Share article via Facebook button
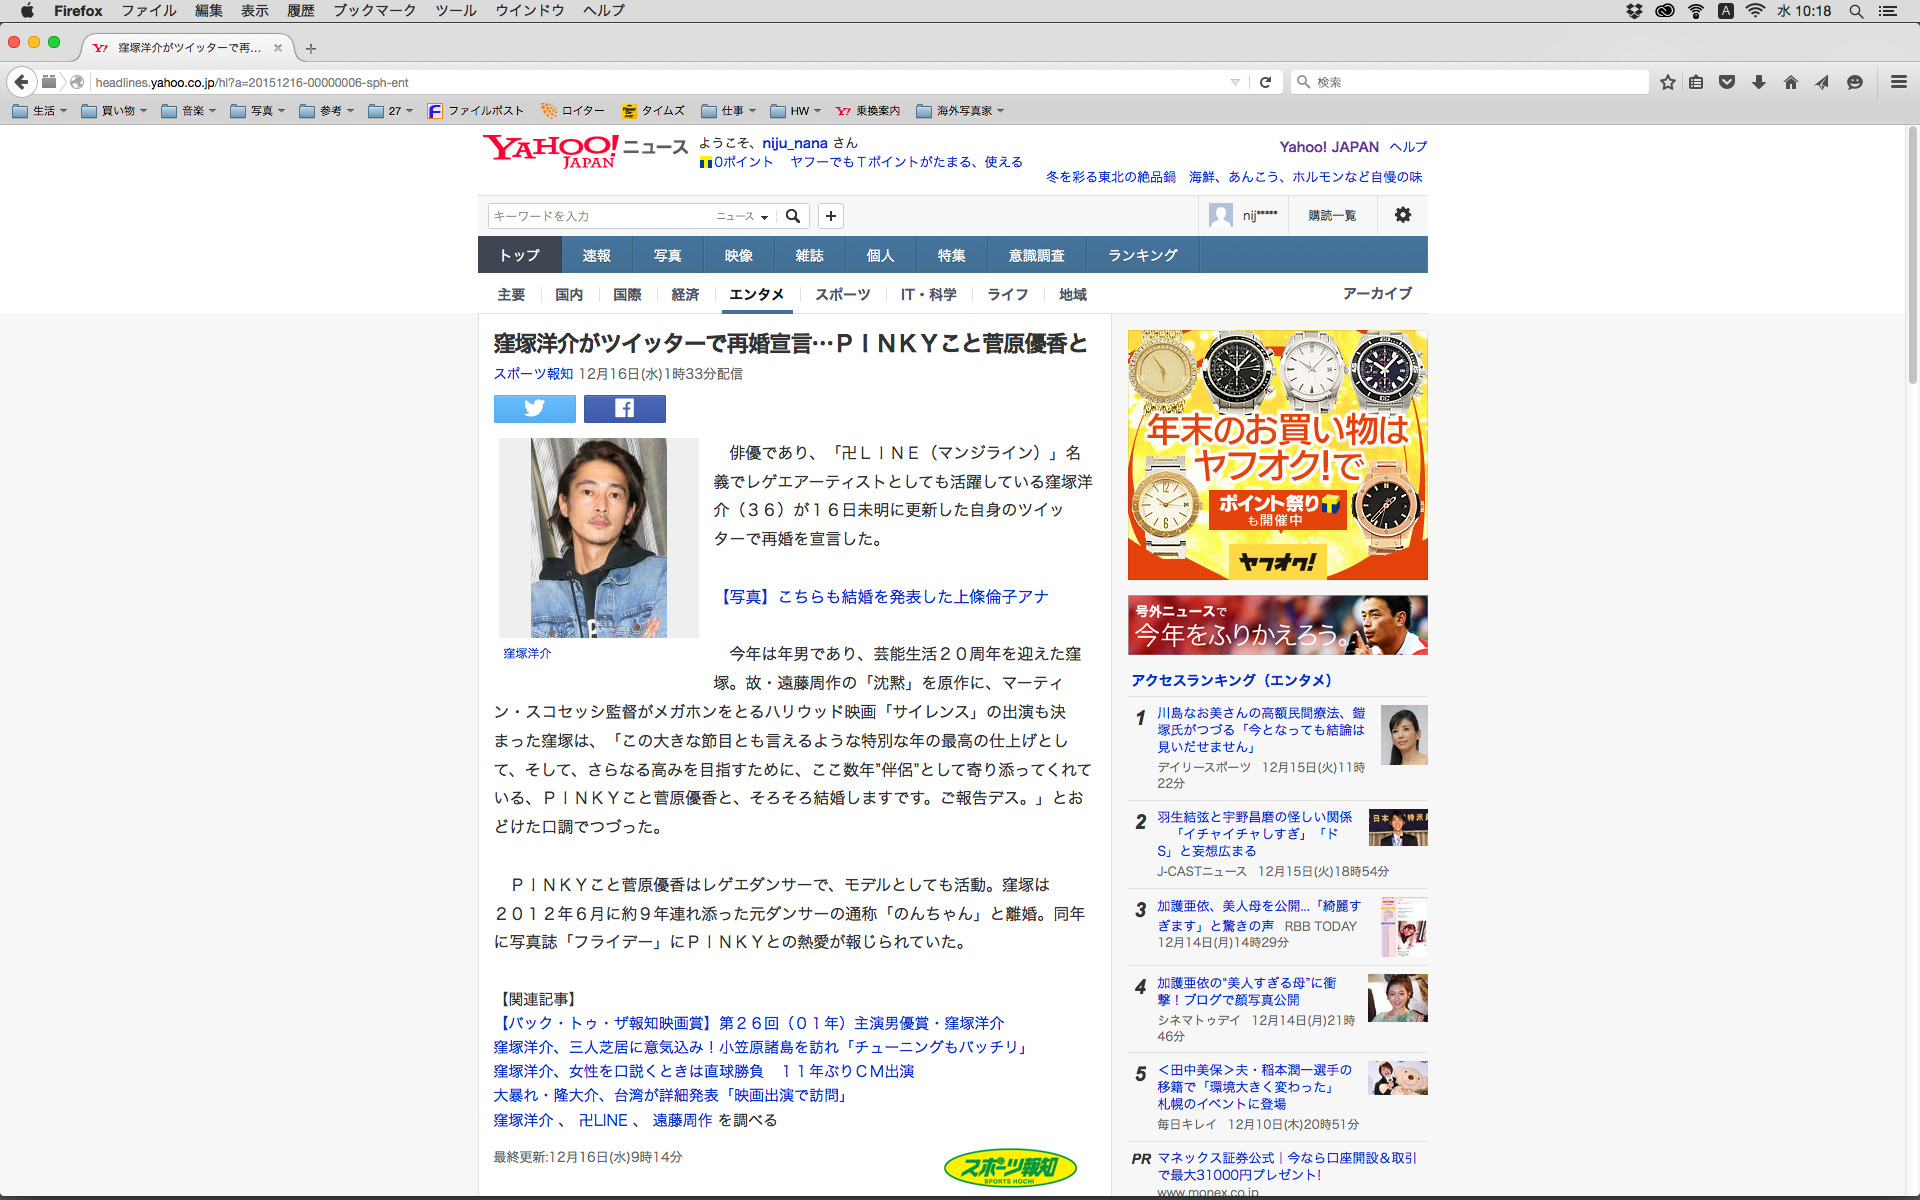1920x1200 pixels. [x=624, y=408]
